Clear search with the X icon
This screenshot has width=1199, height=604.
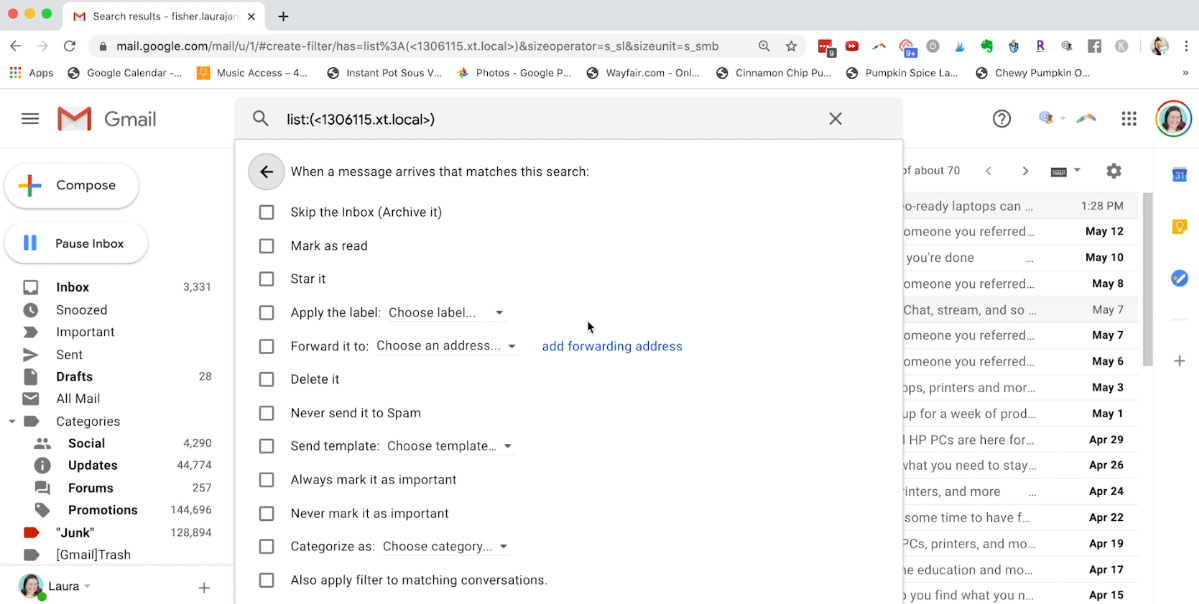(835, 119)
